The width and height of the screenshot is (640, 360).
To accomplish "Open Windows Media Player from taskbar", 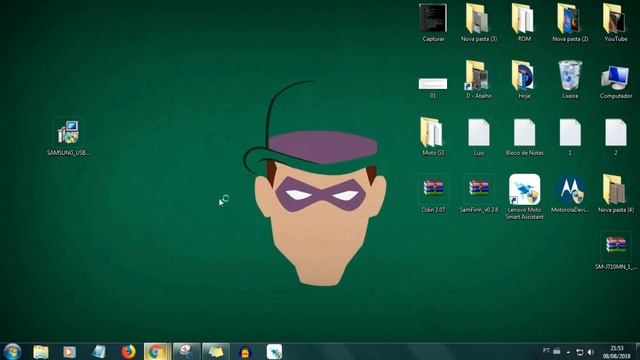I will click(x=69, y=352).
